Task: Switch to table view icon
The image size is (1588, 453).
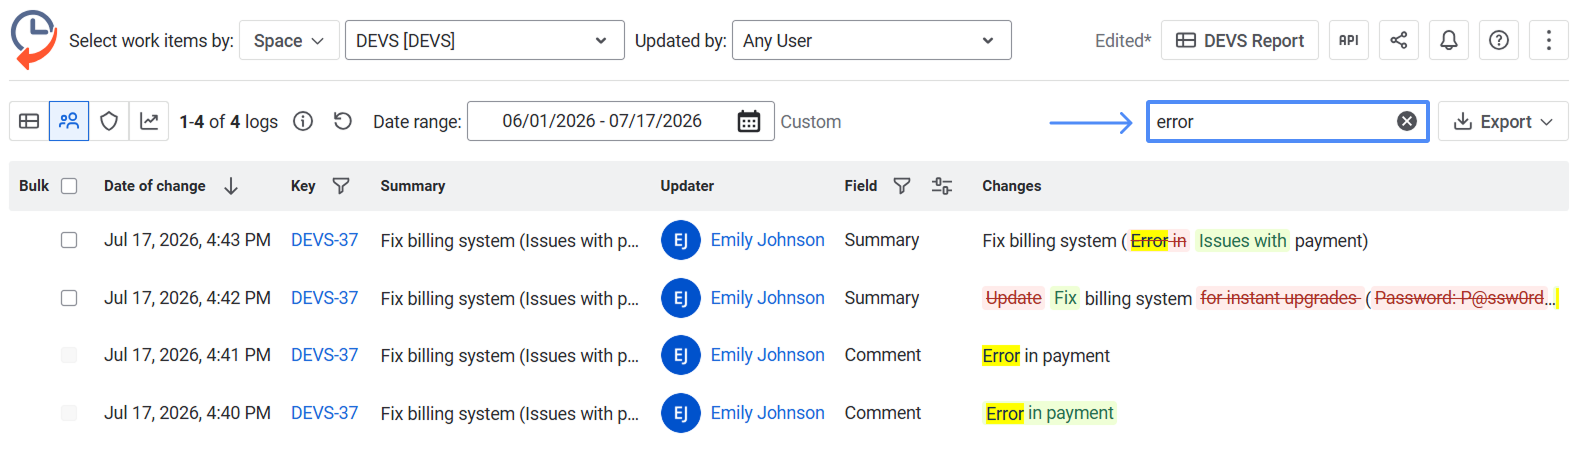Action: click(29, 121)
